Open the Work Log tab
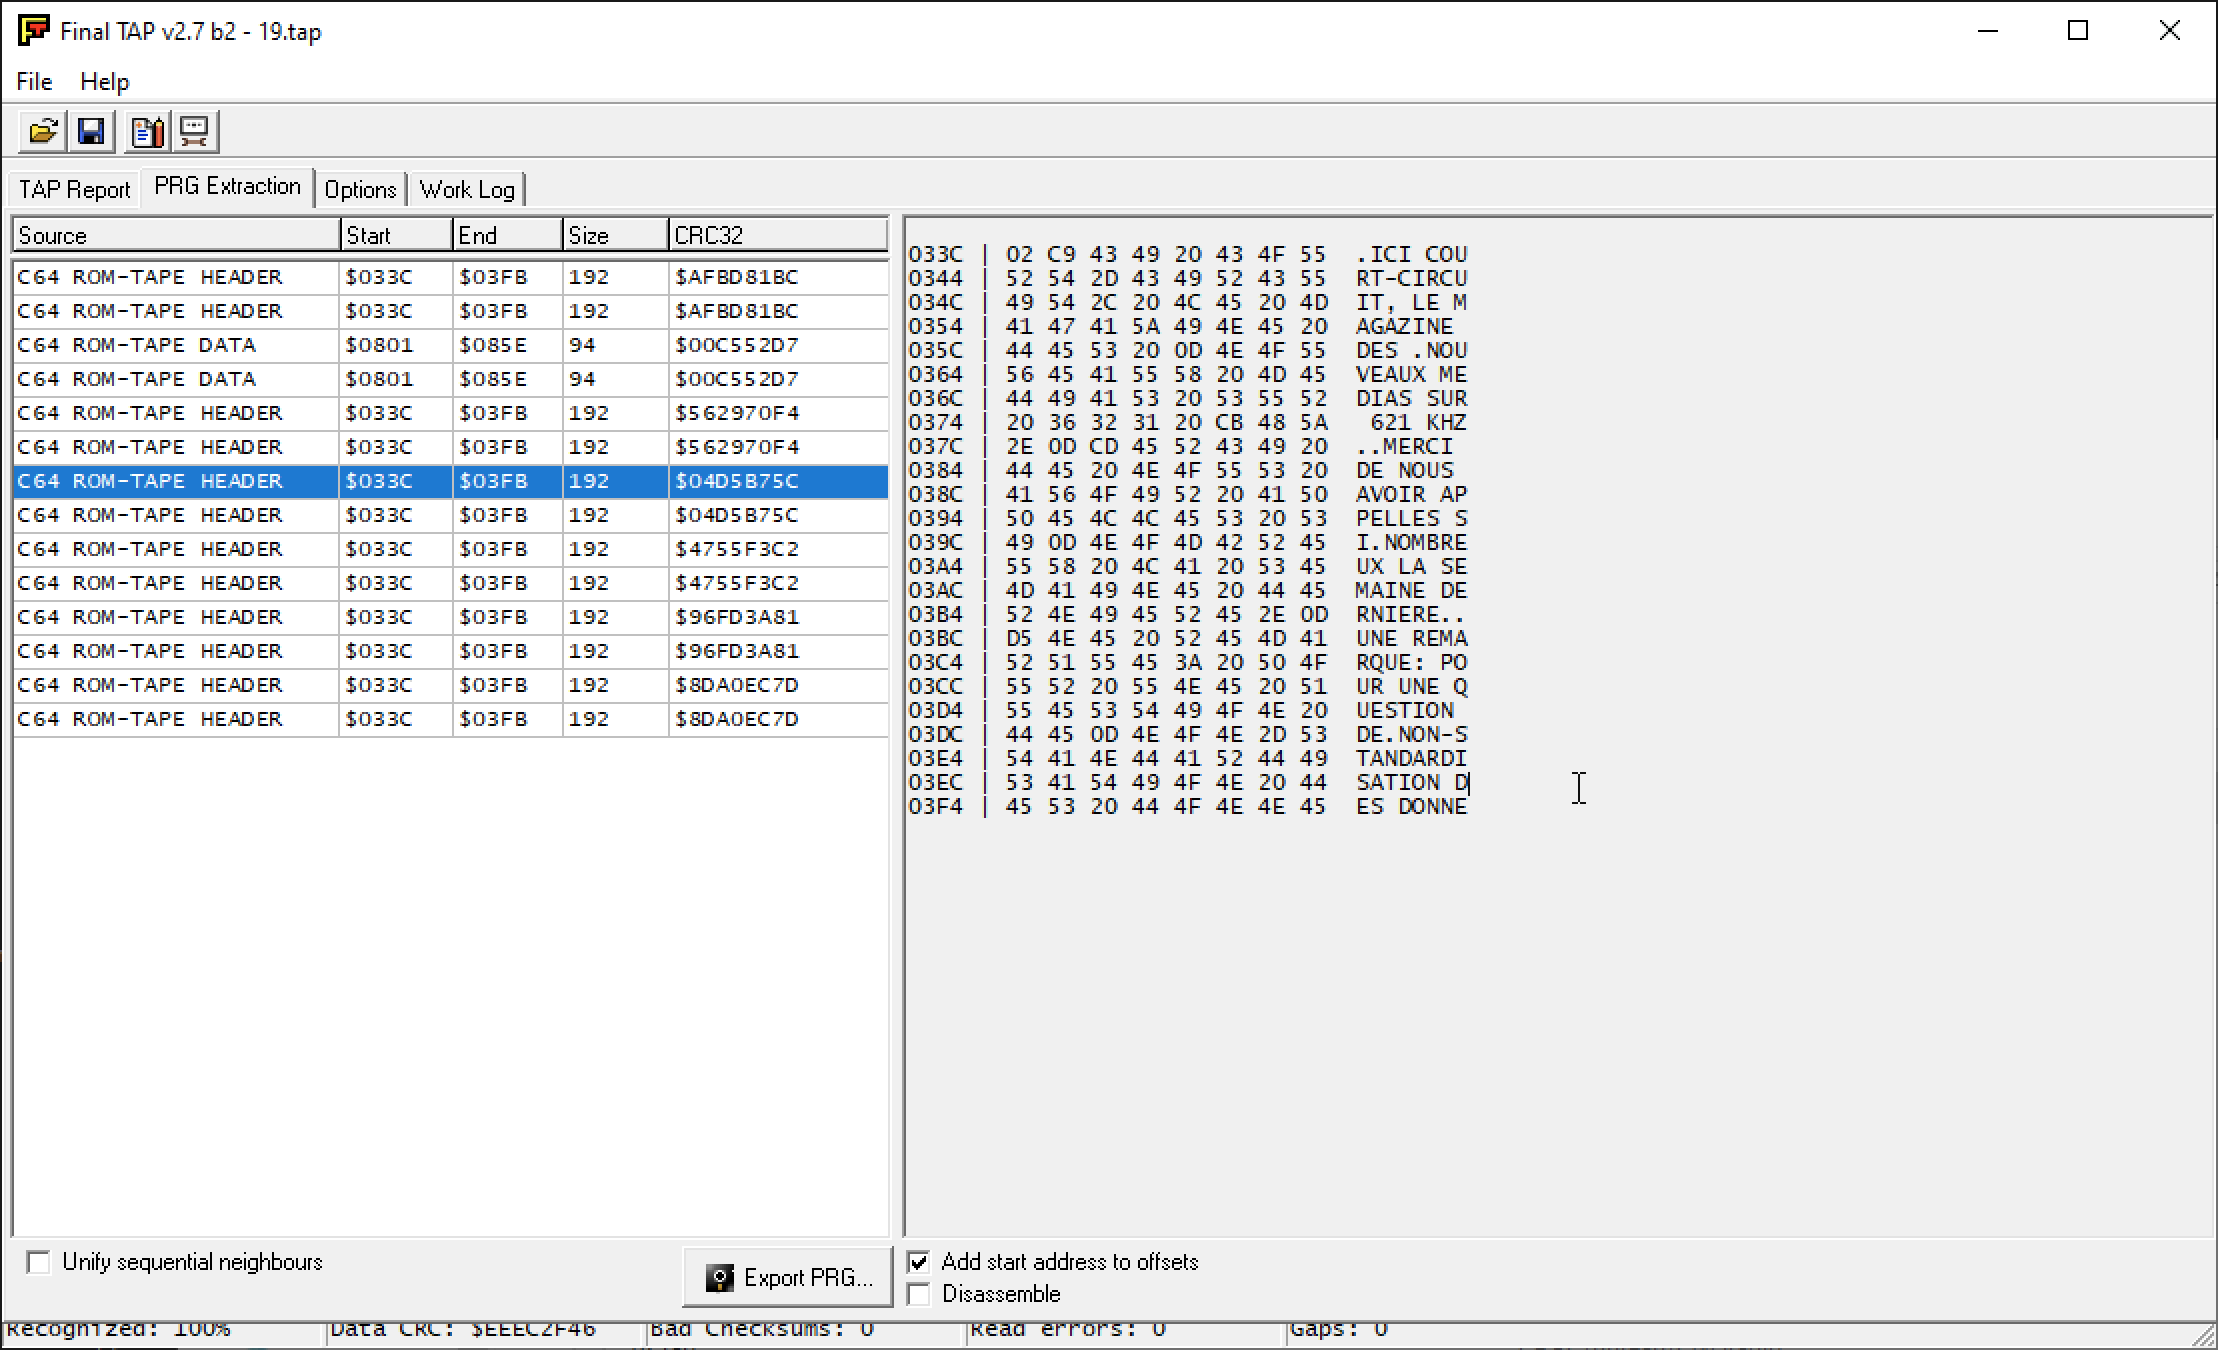This screenshot has width=2218, height=1350. tap(466, 189)
